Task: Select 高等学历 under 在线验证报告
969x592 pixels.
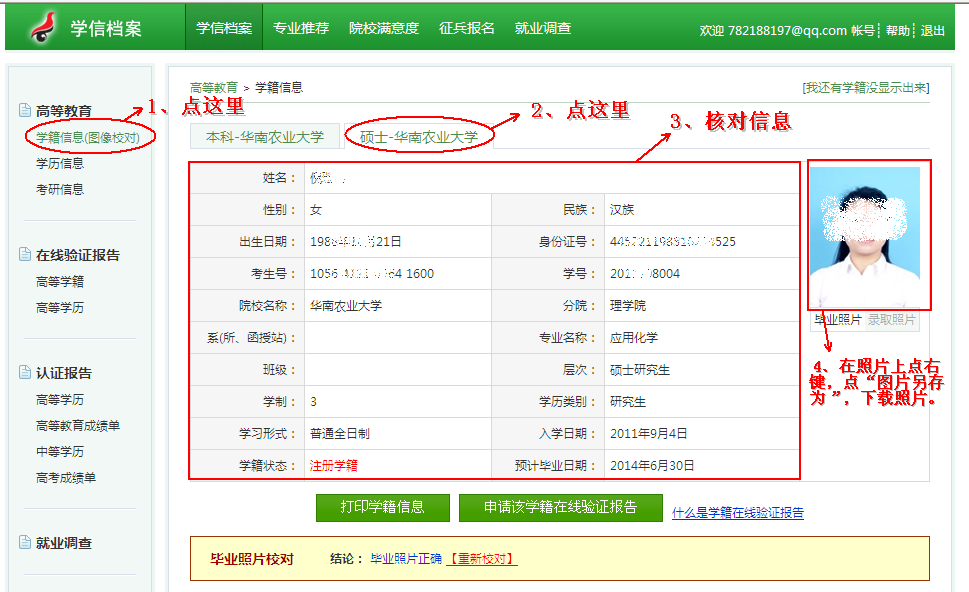Action: 60,307
